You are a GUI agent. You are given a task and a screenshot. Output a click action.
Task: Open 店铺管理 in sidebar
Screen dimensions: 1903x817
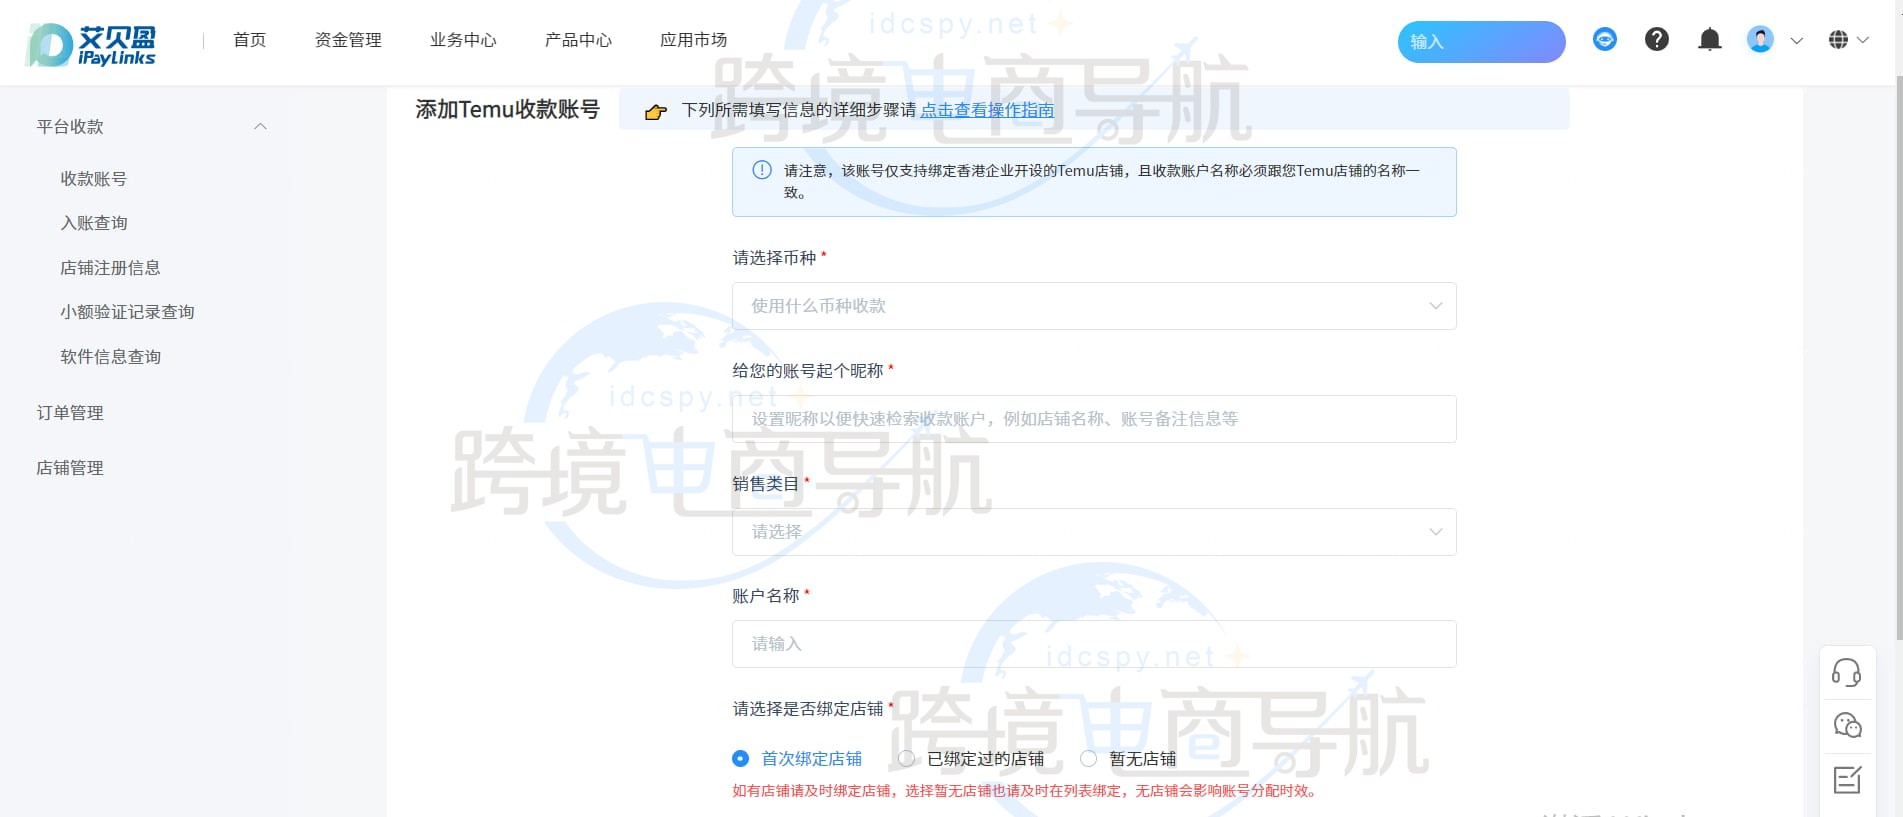coord(70,468)
